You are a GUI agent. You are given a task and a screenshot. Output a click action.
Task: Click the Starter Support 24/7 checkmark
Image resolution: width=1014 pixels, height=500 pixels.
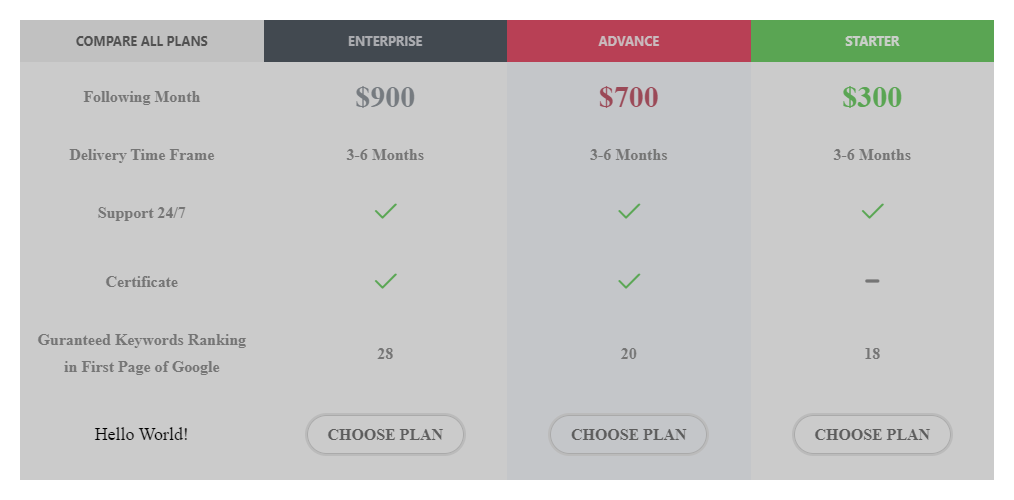[x=872, y=211]
